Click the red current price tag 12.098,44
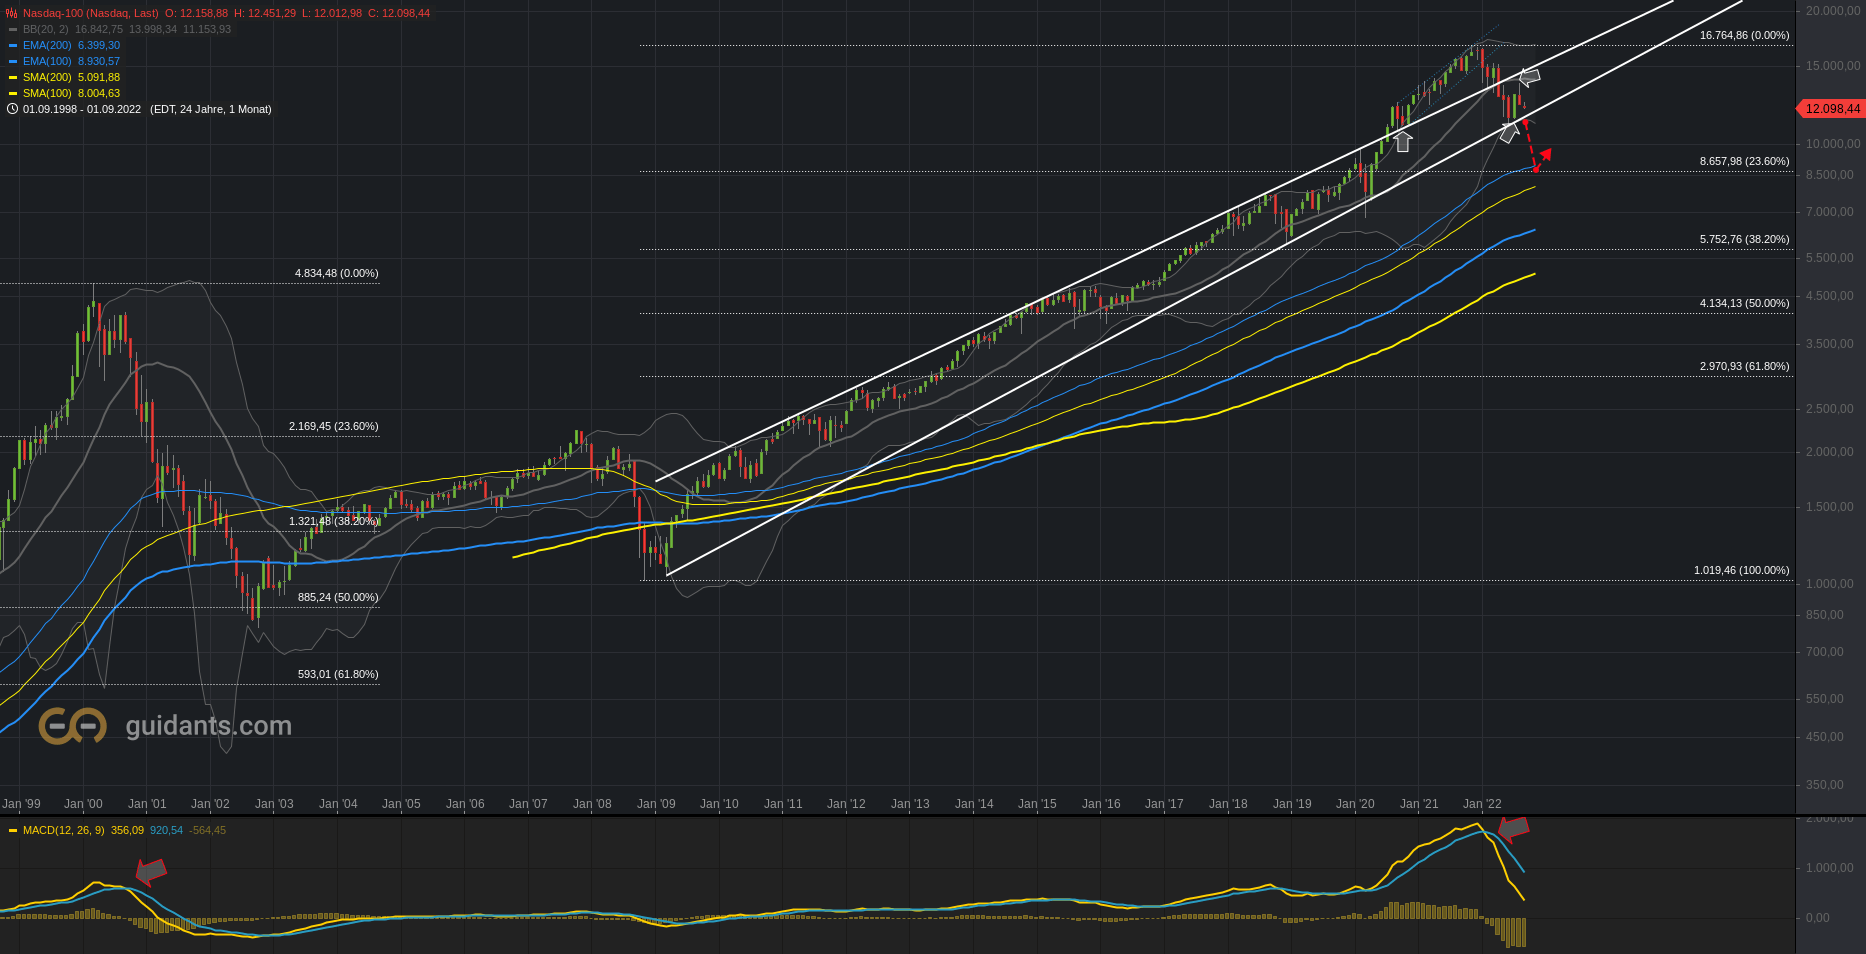 [1830, 108]
